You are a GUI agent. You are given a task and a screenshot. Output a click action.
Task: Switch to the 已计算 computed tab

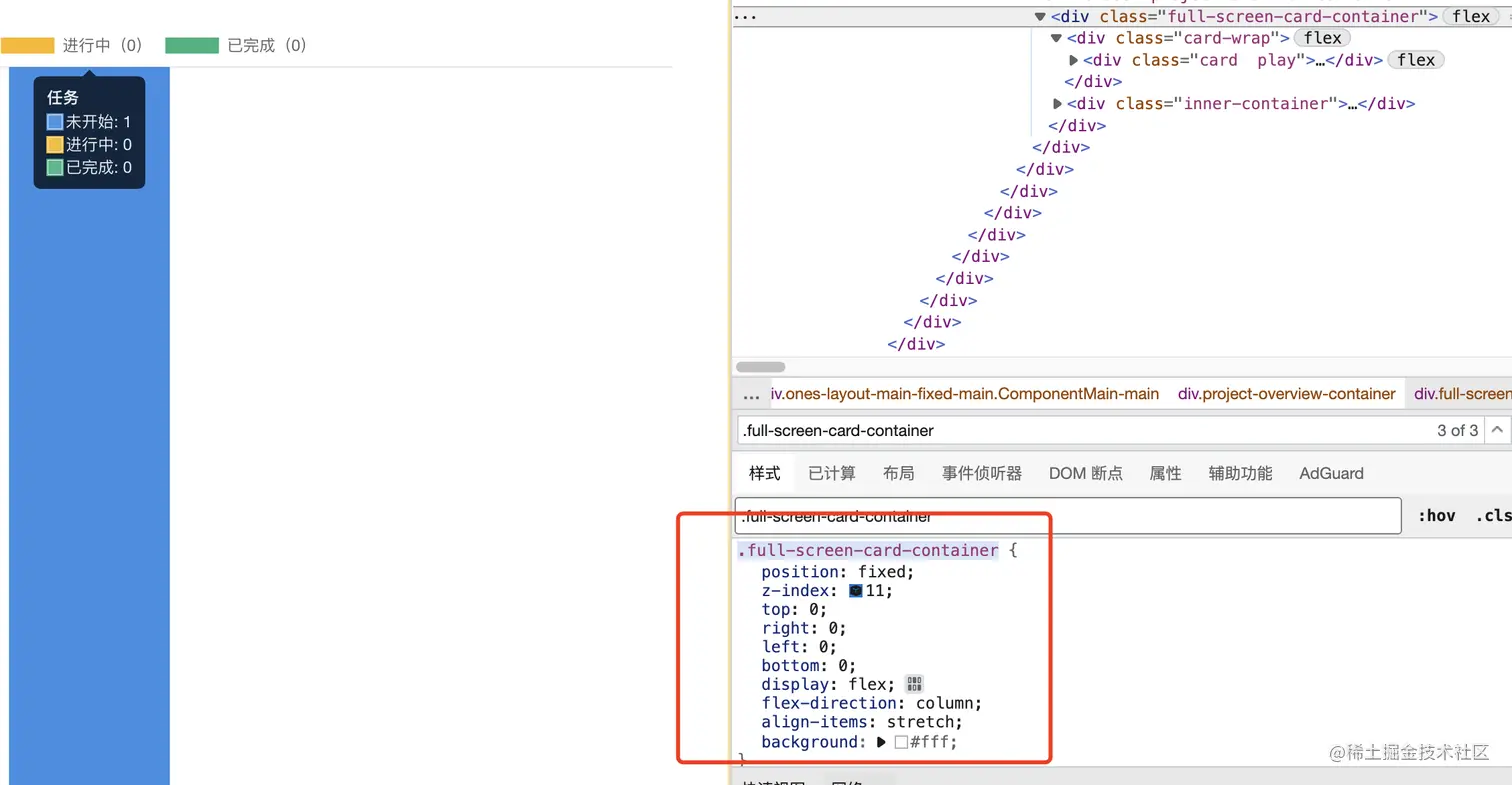pos(832,473)
